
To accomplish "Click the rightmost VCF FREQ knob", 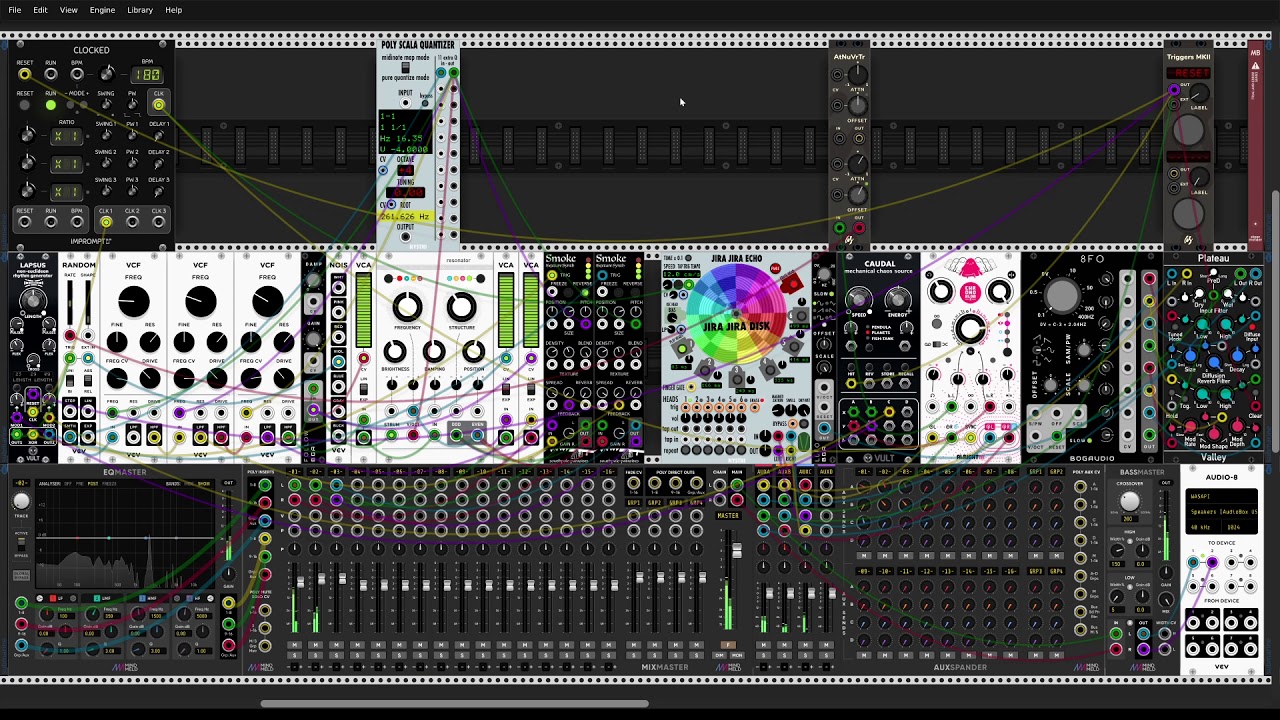I will [x=267, y=301].
